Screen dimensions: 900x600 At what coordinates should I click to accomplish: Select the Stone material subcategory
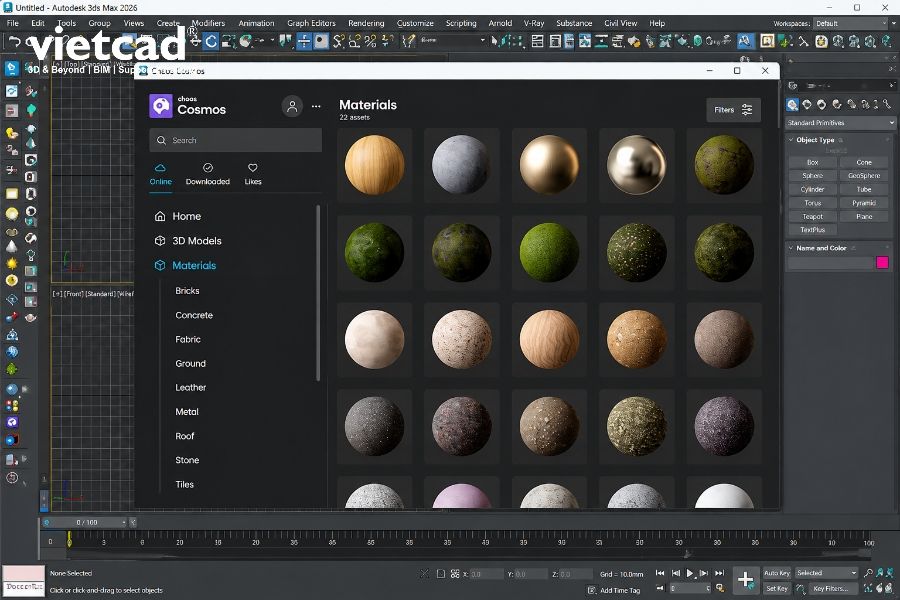coord(187,460)
